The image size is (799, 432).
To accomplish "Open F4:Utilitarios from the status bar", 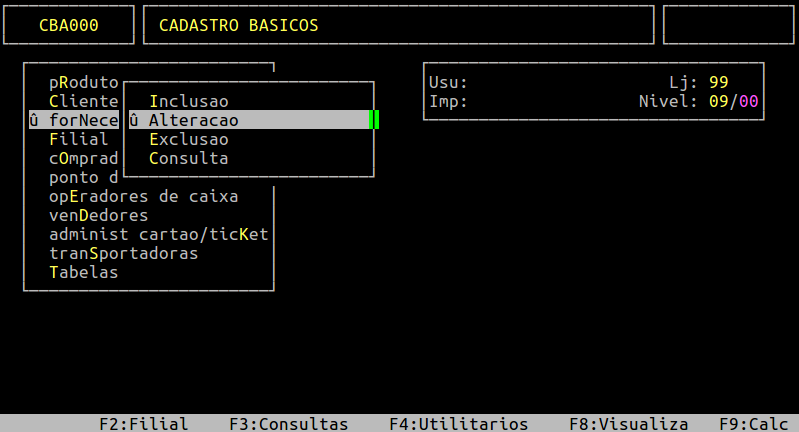I will click(x=459, y=423).
